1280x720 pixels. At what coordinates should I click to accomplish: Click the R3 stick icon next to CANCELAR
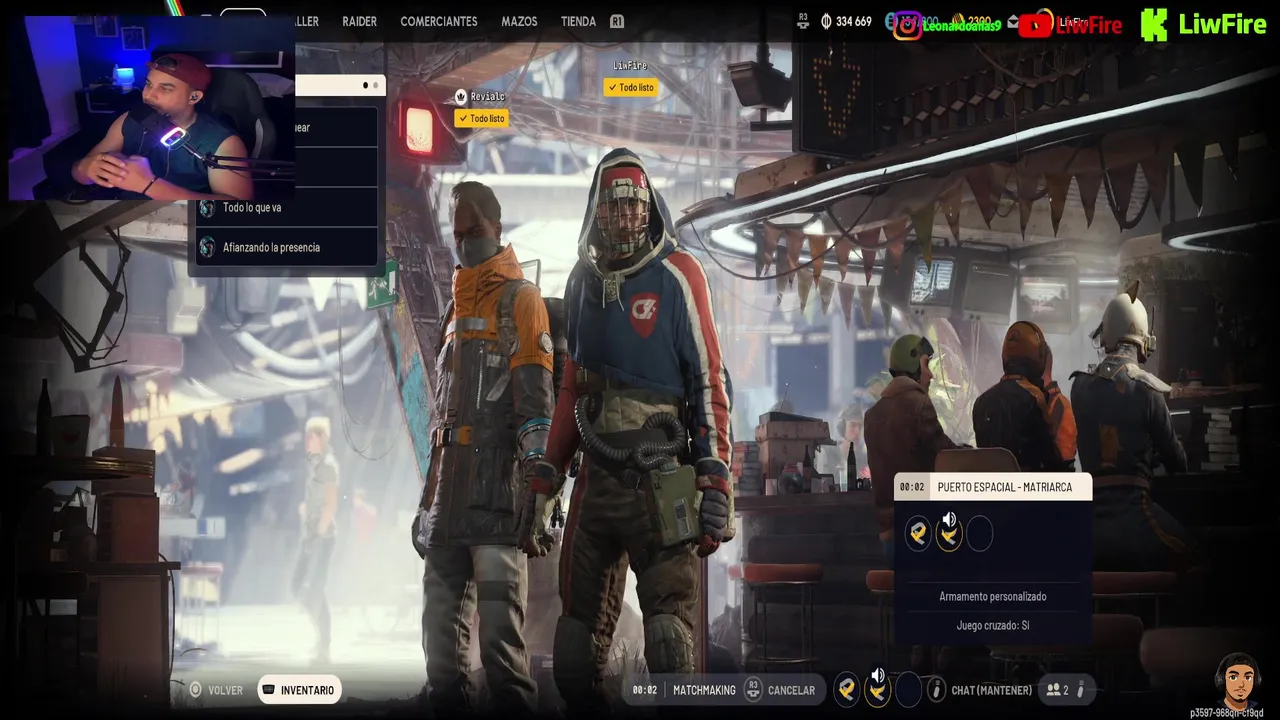(x=753, y=690)
